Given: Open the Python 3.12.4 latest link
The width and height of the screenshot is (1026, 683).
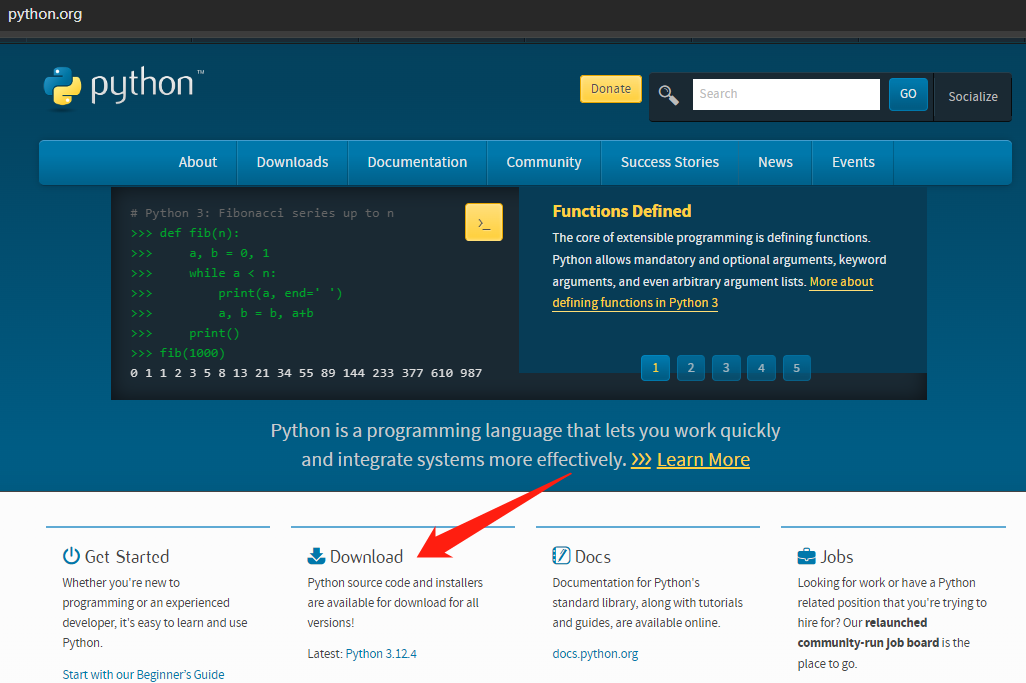Looking at the screenshot, I should pos(381,654).
